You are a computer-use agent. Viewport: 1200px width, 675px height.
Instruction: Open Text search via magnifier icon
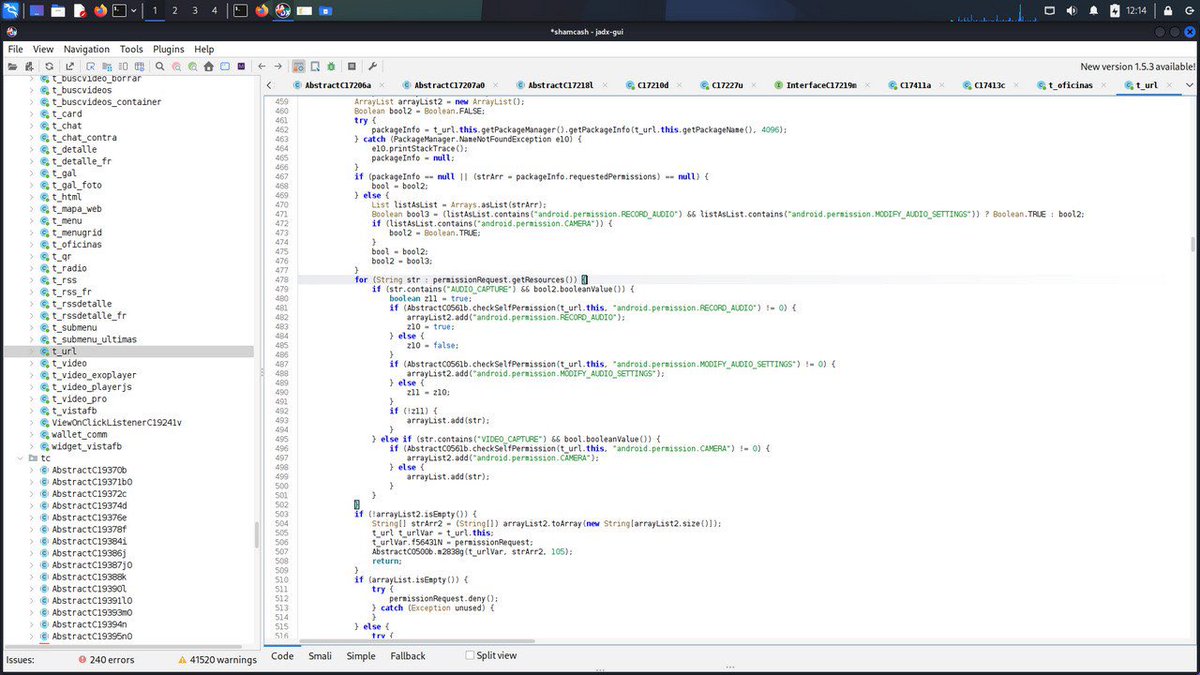pos(160,66)
